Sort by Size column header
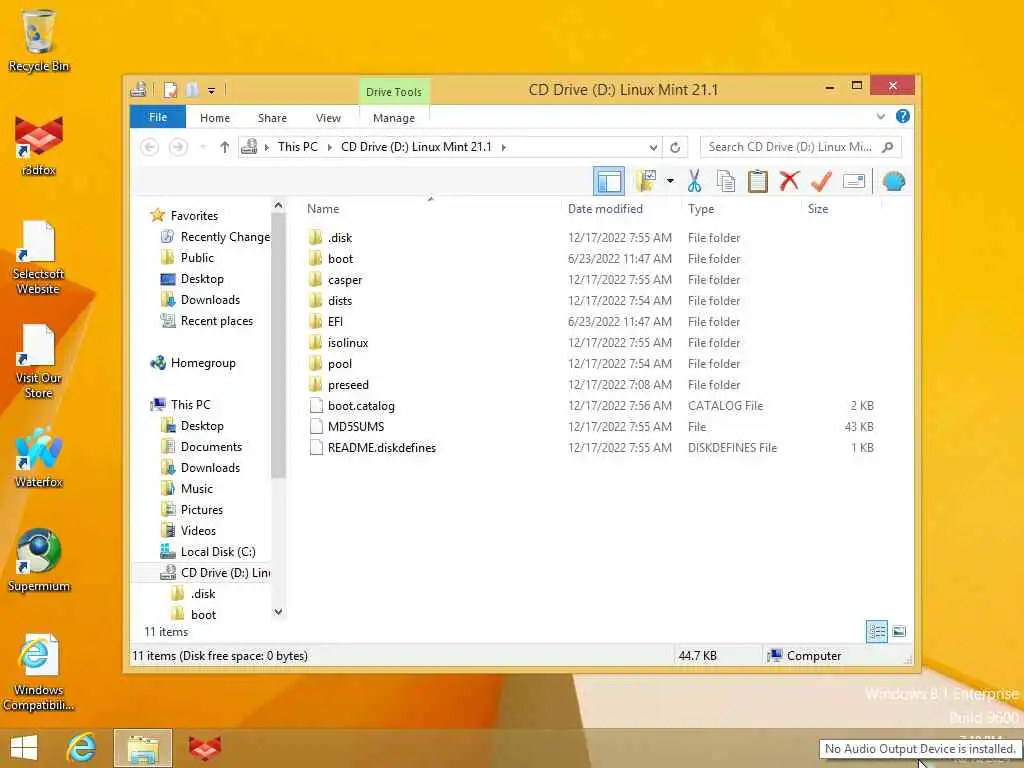The image size is (1024, 768). tap(818, 209)
